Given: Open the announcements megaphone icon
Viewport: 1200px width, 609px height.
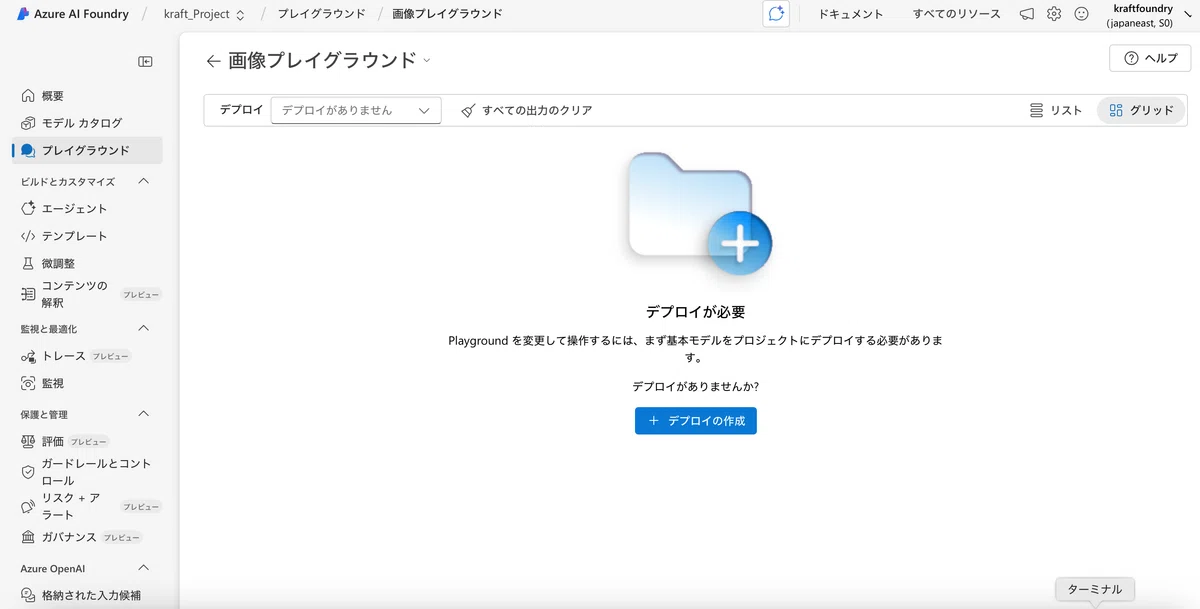Looking at the screenshot, I should (1027, 14).
